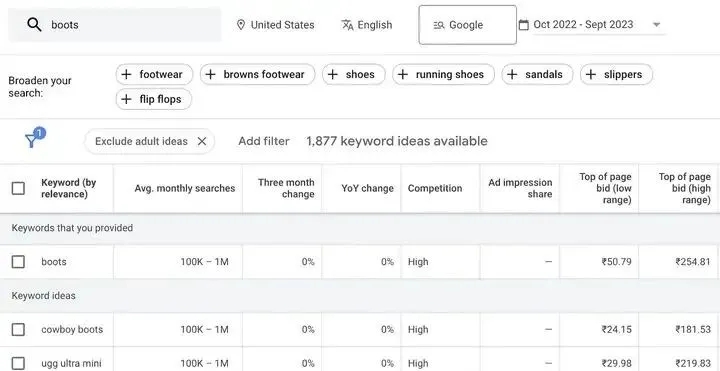Click 1,877 keyword ideas available text
This screenshot has width=720, height=371.
[397, 141]
